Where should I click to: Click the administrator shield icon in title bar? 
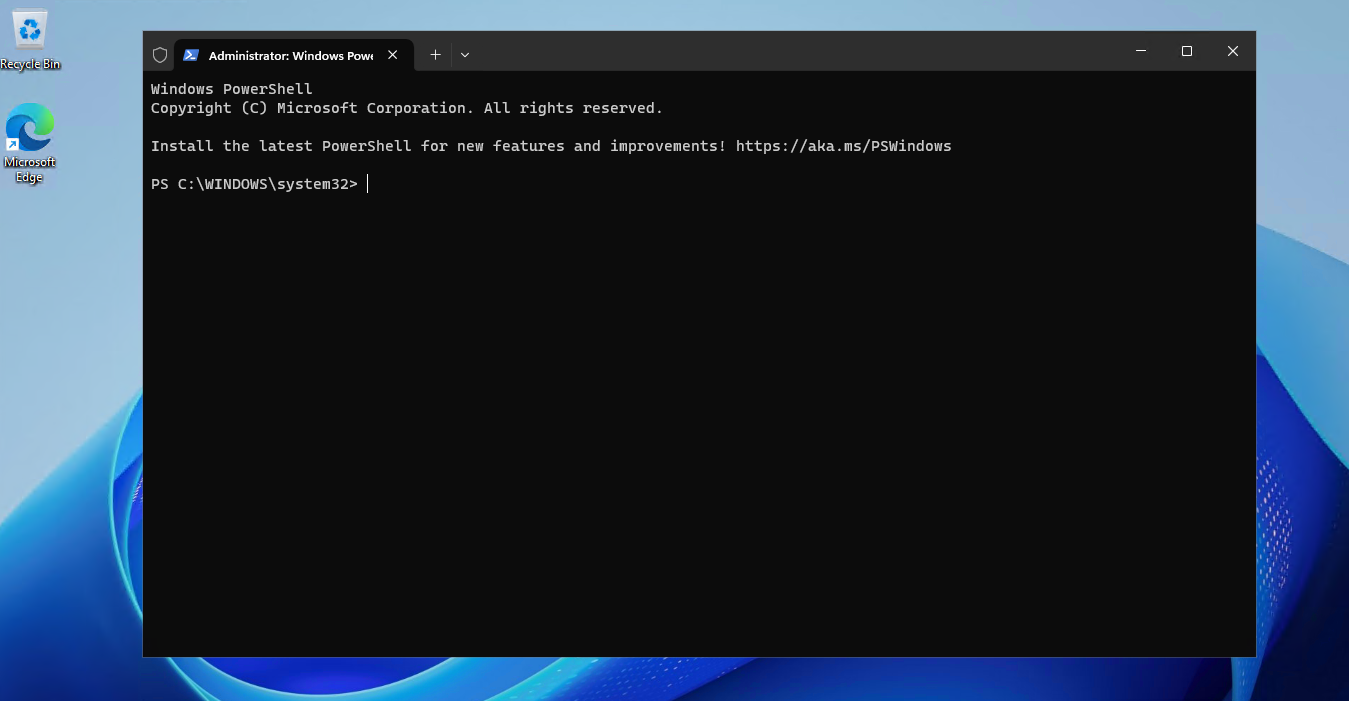tap(160, 55)
